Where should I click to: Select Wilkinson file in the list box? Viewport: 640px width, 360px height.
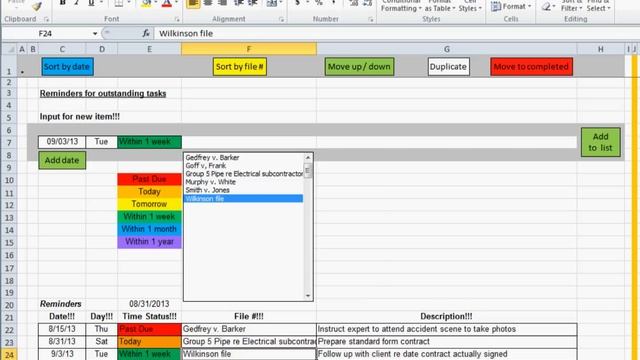(x=244, y=199)
